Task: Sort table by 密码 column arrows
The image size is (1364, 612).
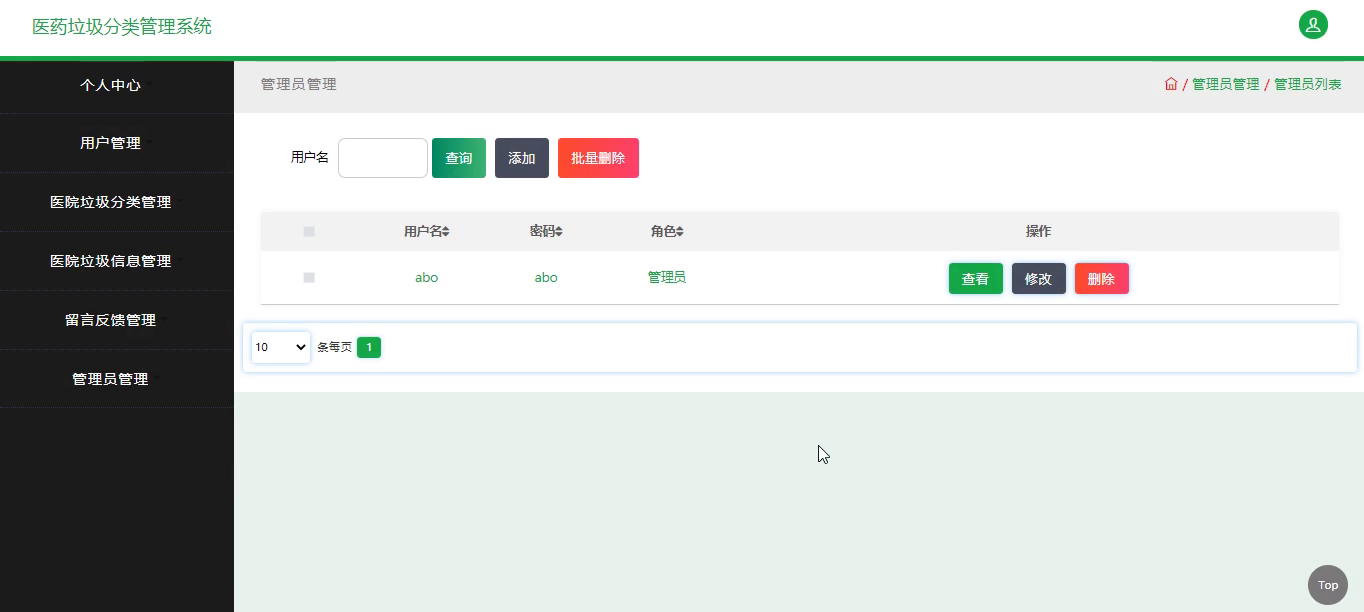Action: point(559,232)
